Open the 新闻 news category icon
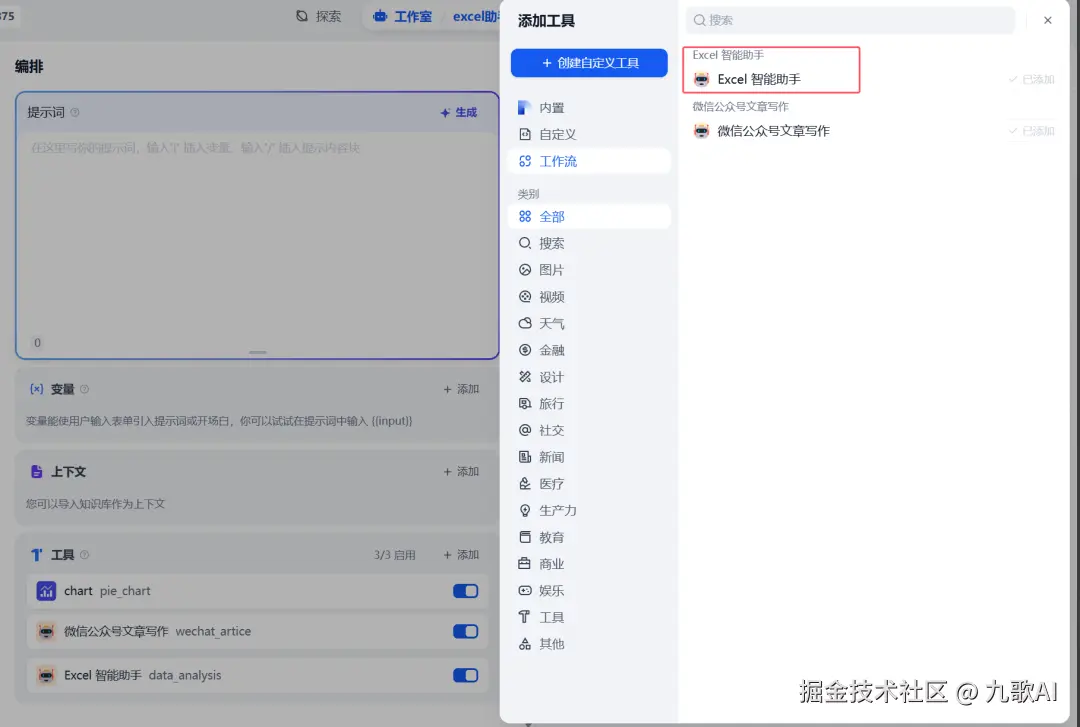1080x727 pixels. coord(525,457)
